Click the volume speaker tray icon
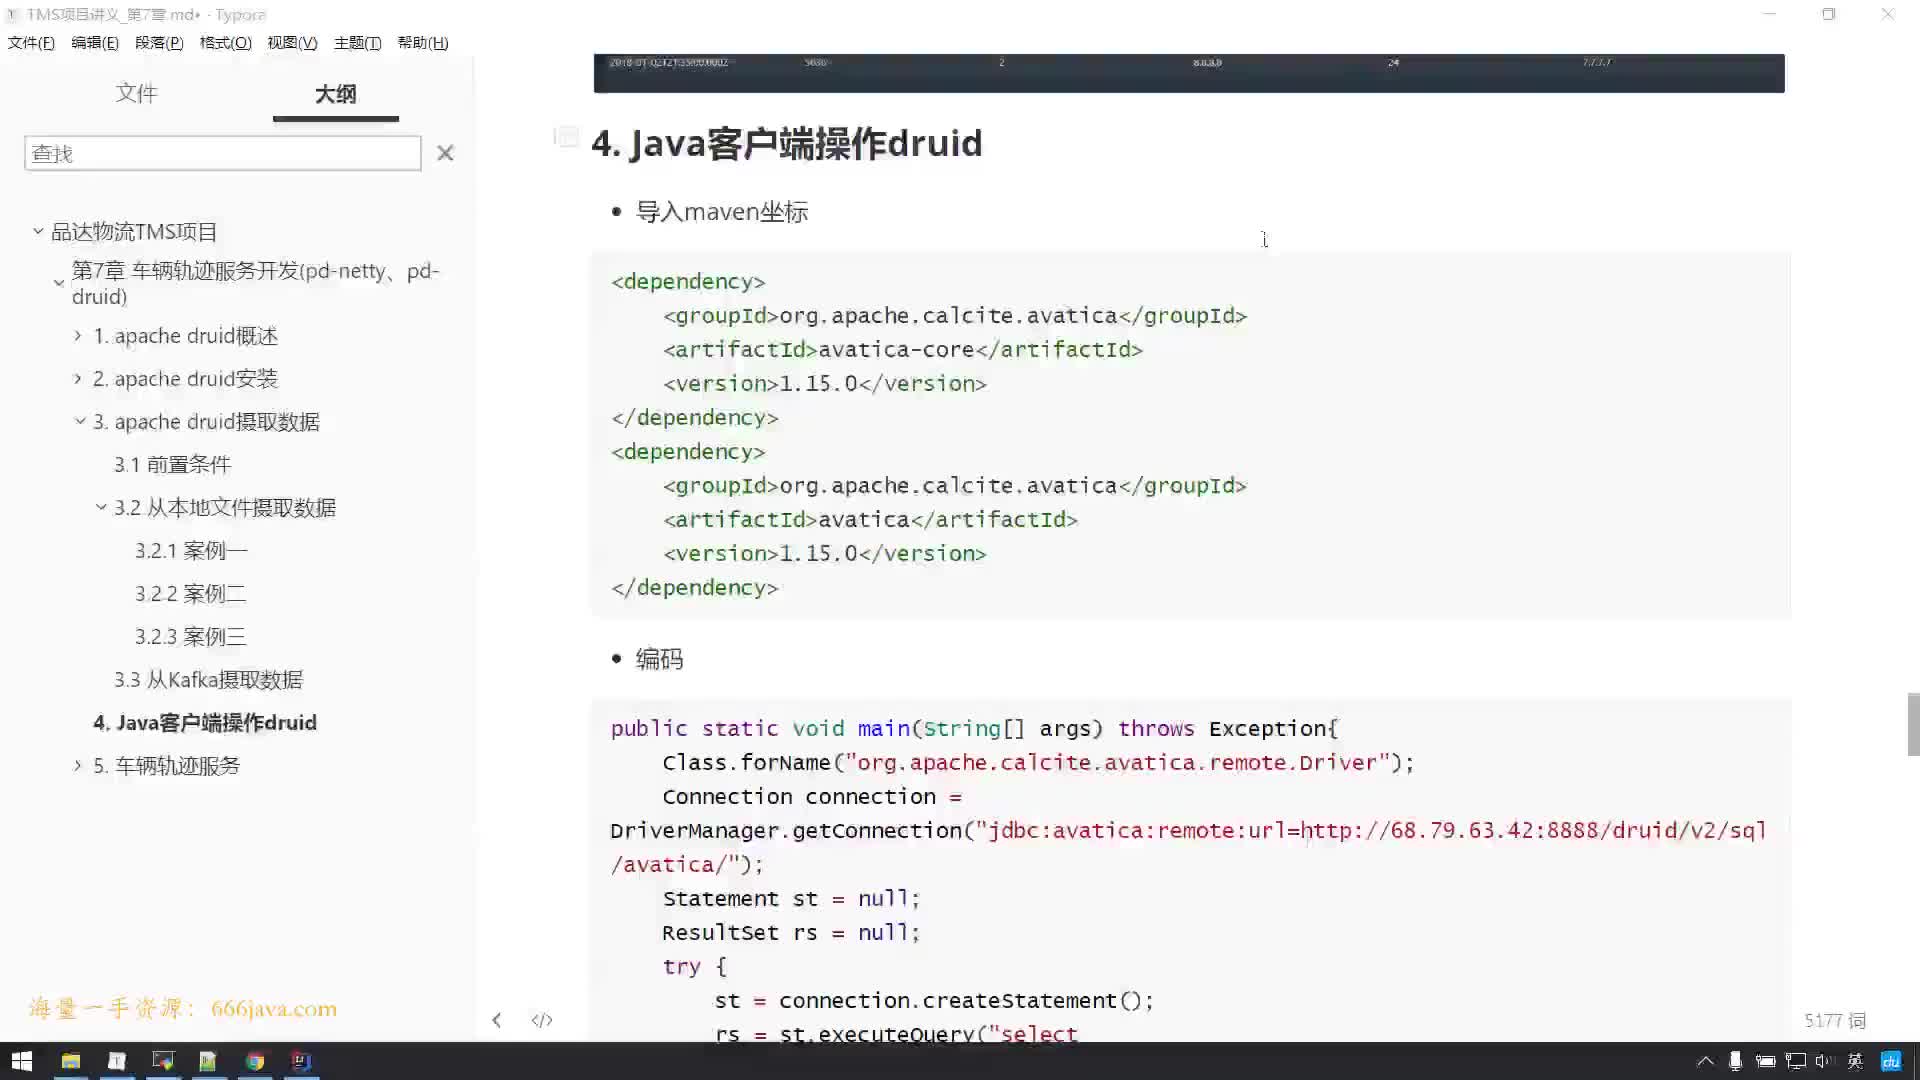Image resolution: width=1920 pixels, height=1080 pixels. point(1825,1061)
